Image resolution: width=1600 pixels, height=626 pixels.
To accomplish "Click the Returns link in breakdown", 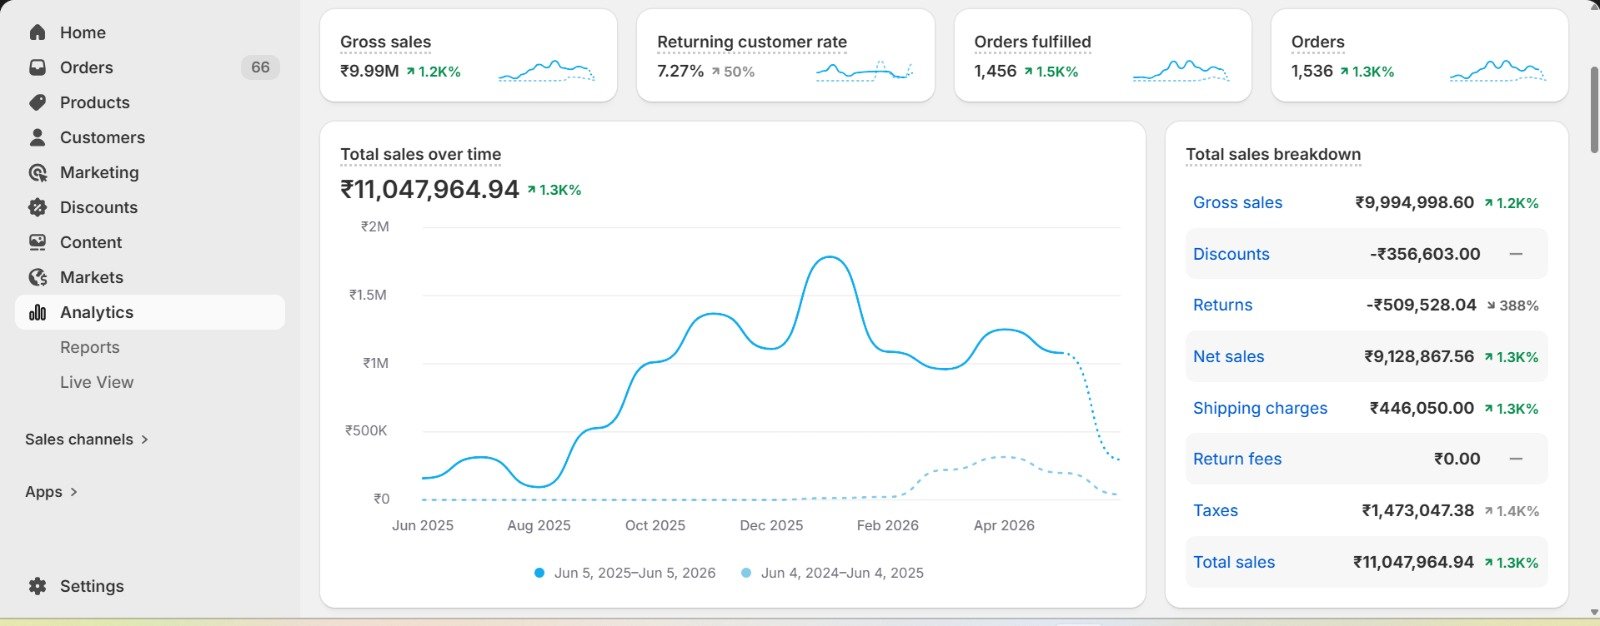I will click(1222, 305).
